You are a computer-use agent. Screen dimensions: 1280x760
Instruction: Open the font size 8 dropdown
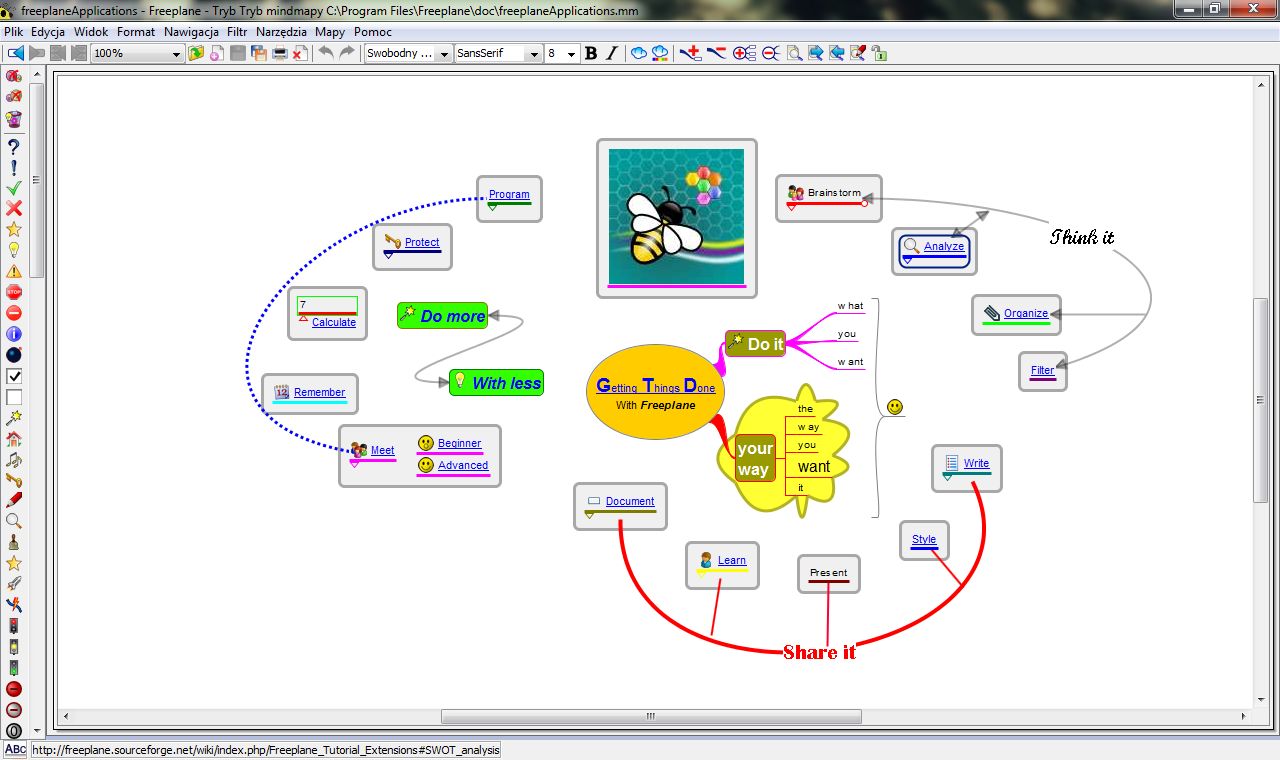pyautogui.click(x=572, y=54)
